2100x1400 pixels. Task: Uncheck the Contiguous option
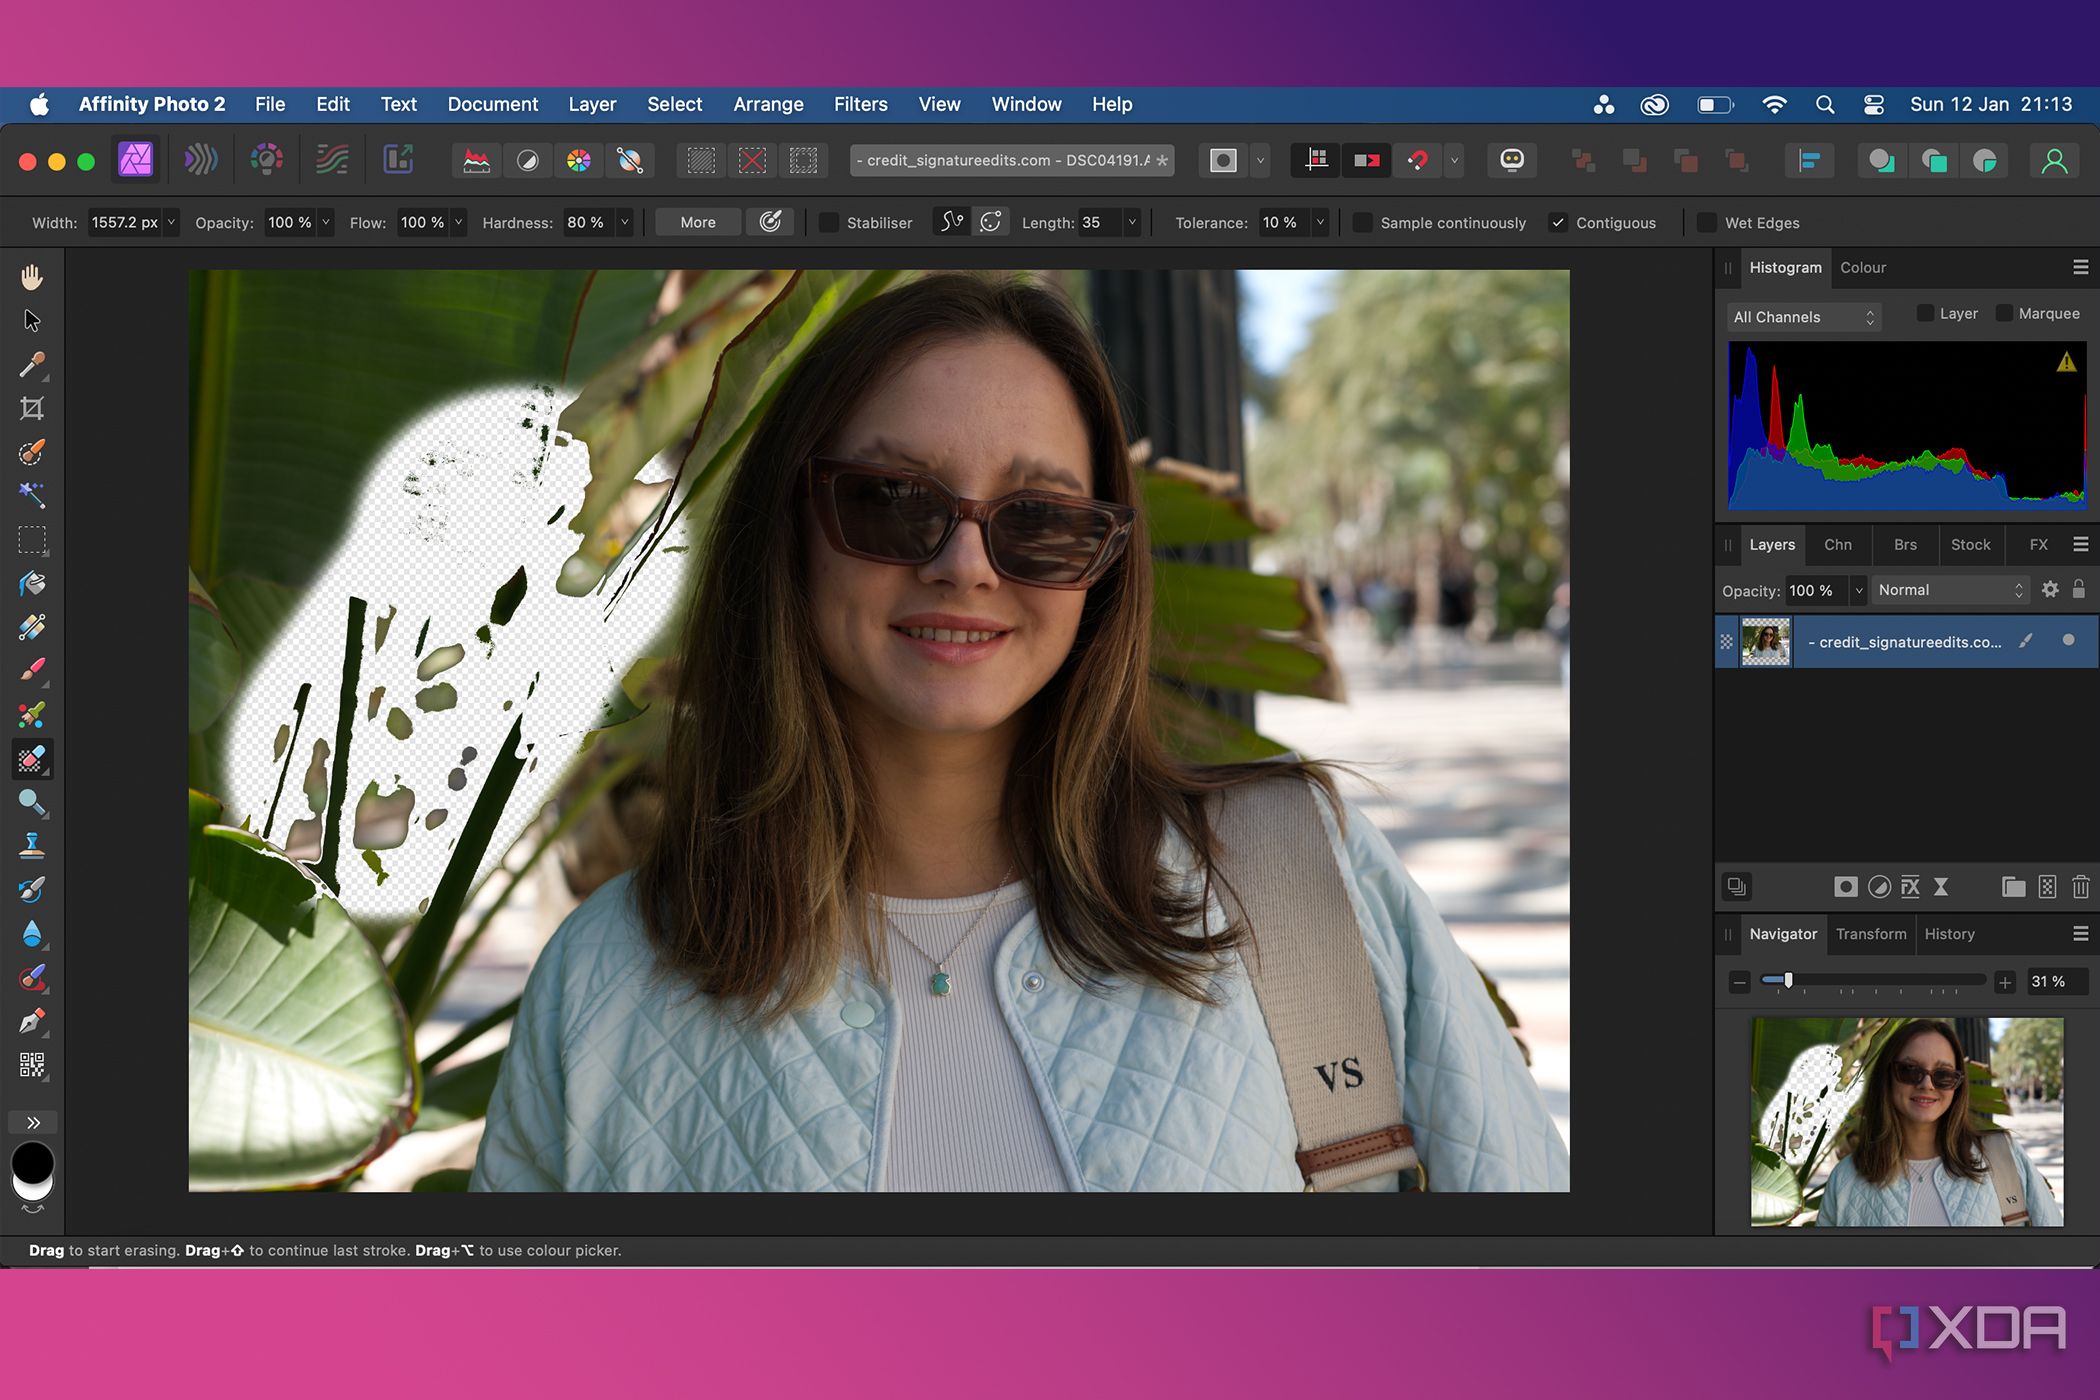pos(1558,223)
